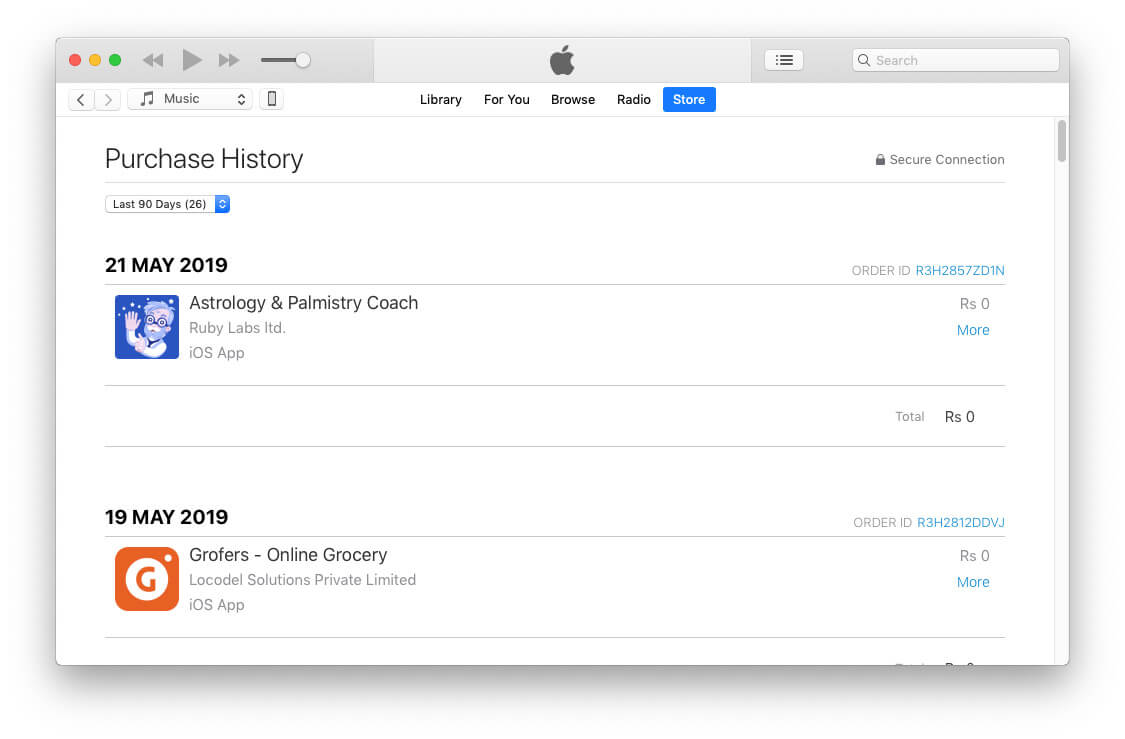This screenshot has width=1125, height=739.
Task: Click the 19 MAY 2019 date heading
Action: coord(166,517)
